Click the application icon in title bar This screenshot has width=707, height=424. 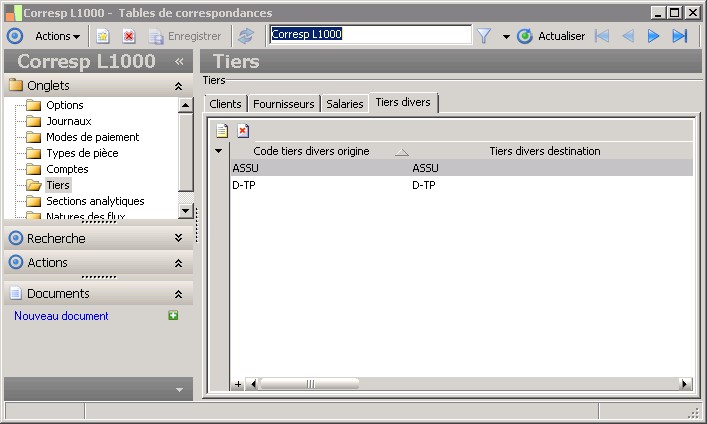click(14, 13)
